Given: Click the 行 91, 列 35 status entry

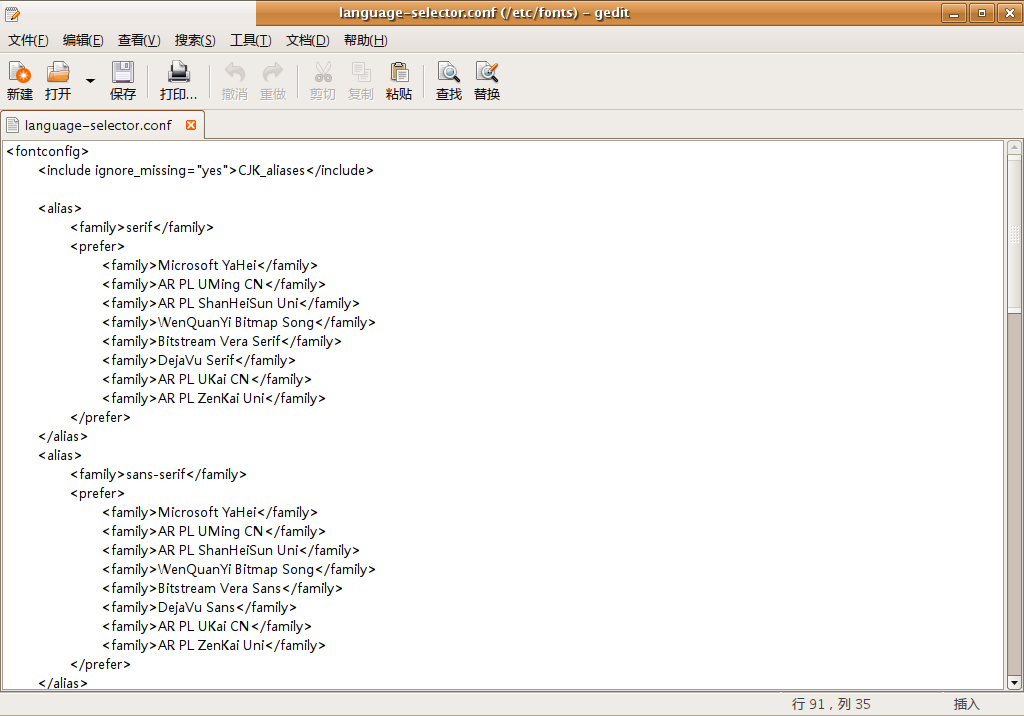Looking at the screenshot, I should 831,704.
